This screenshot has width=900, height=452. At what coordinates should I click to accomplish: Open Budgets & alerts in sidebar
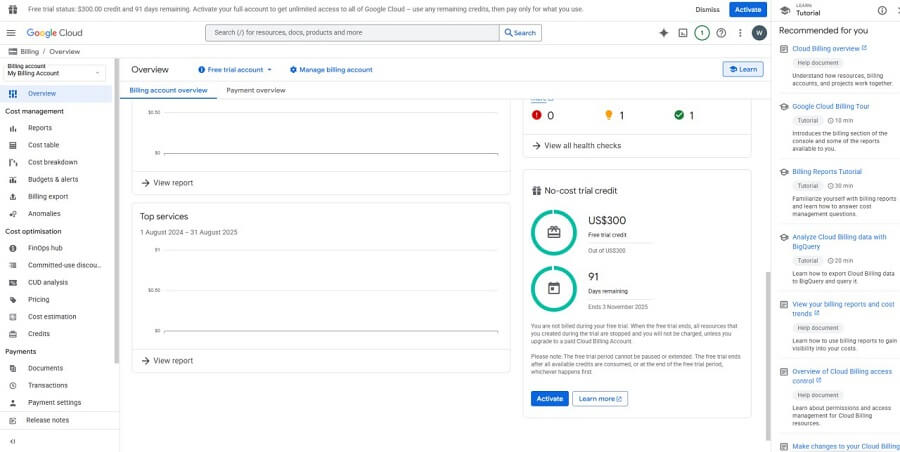53,180
